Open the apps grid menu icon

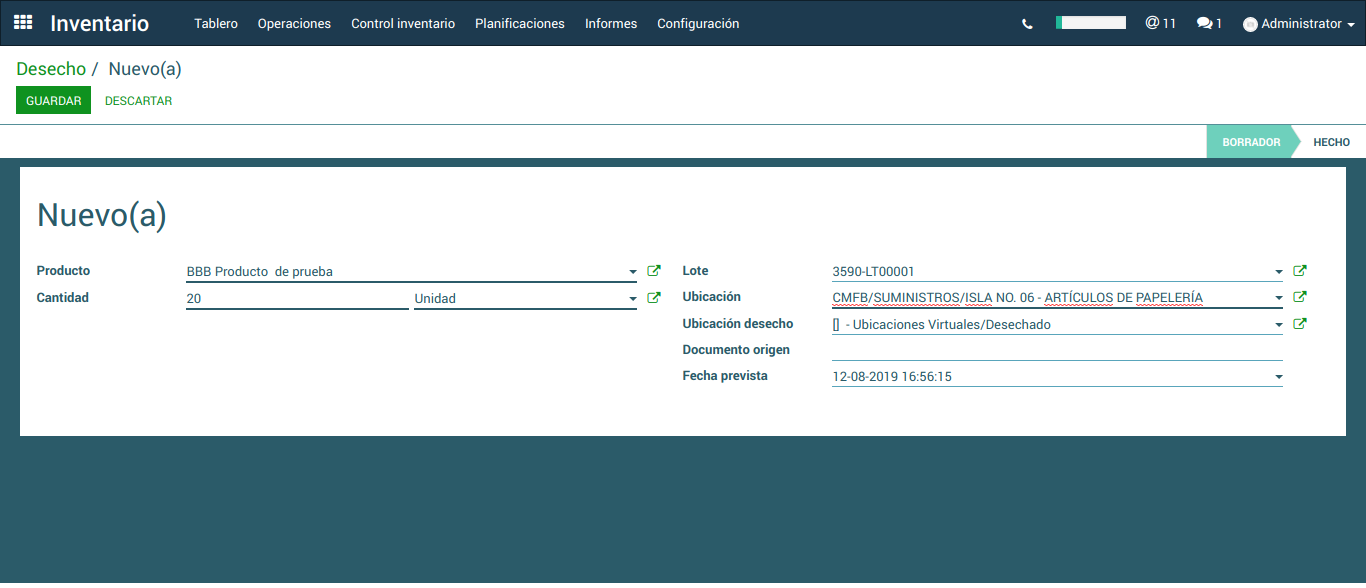pos(23,23)
